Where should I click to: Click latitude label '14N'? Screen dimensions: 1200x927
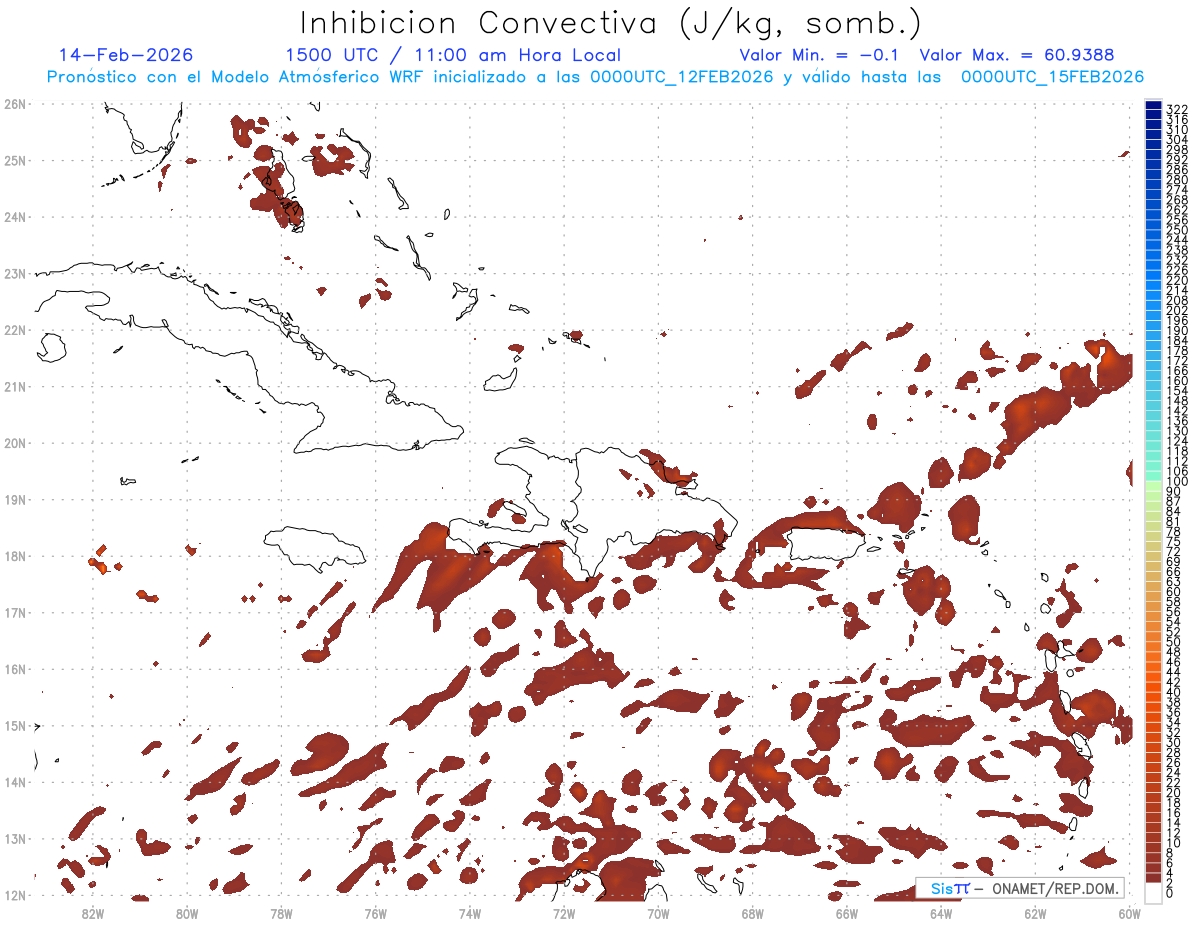point(15,782)
